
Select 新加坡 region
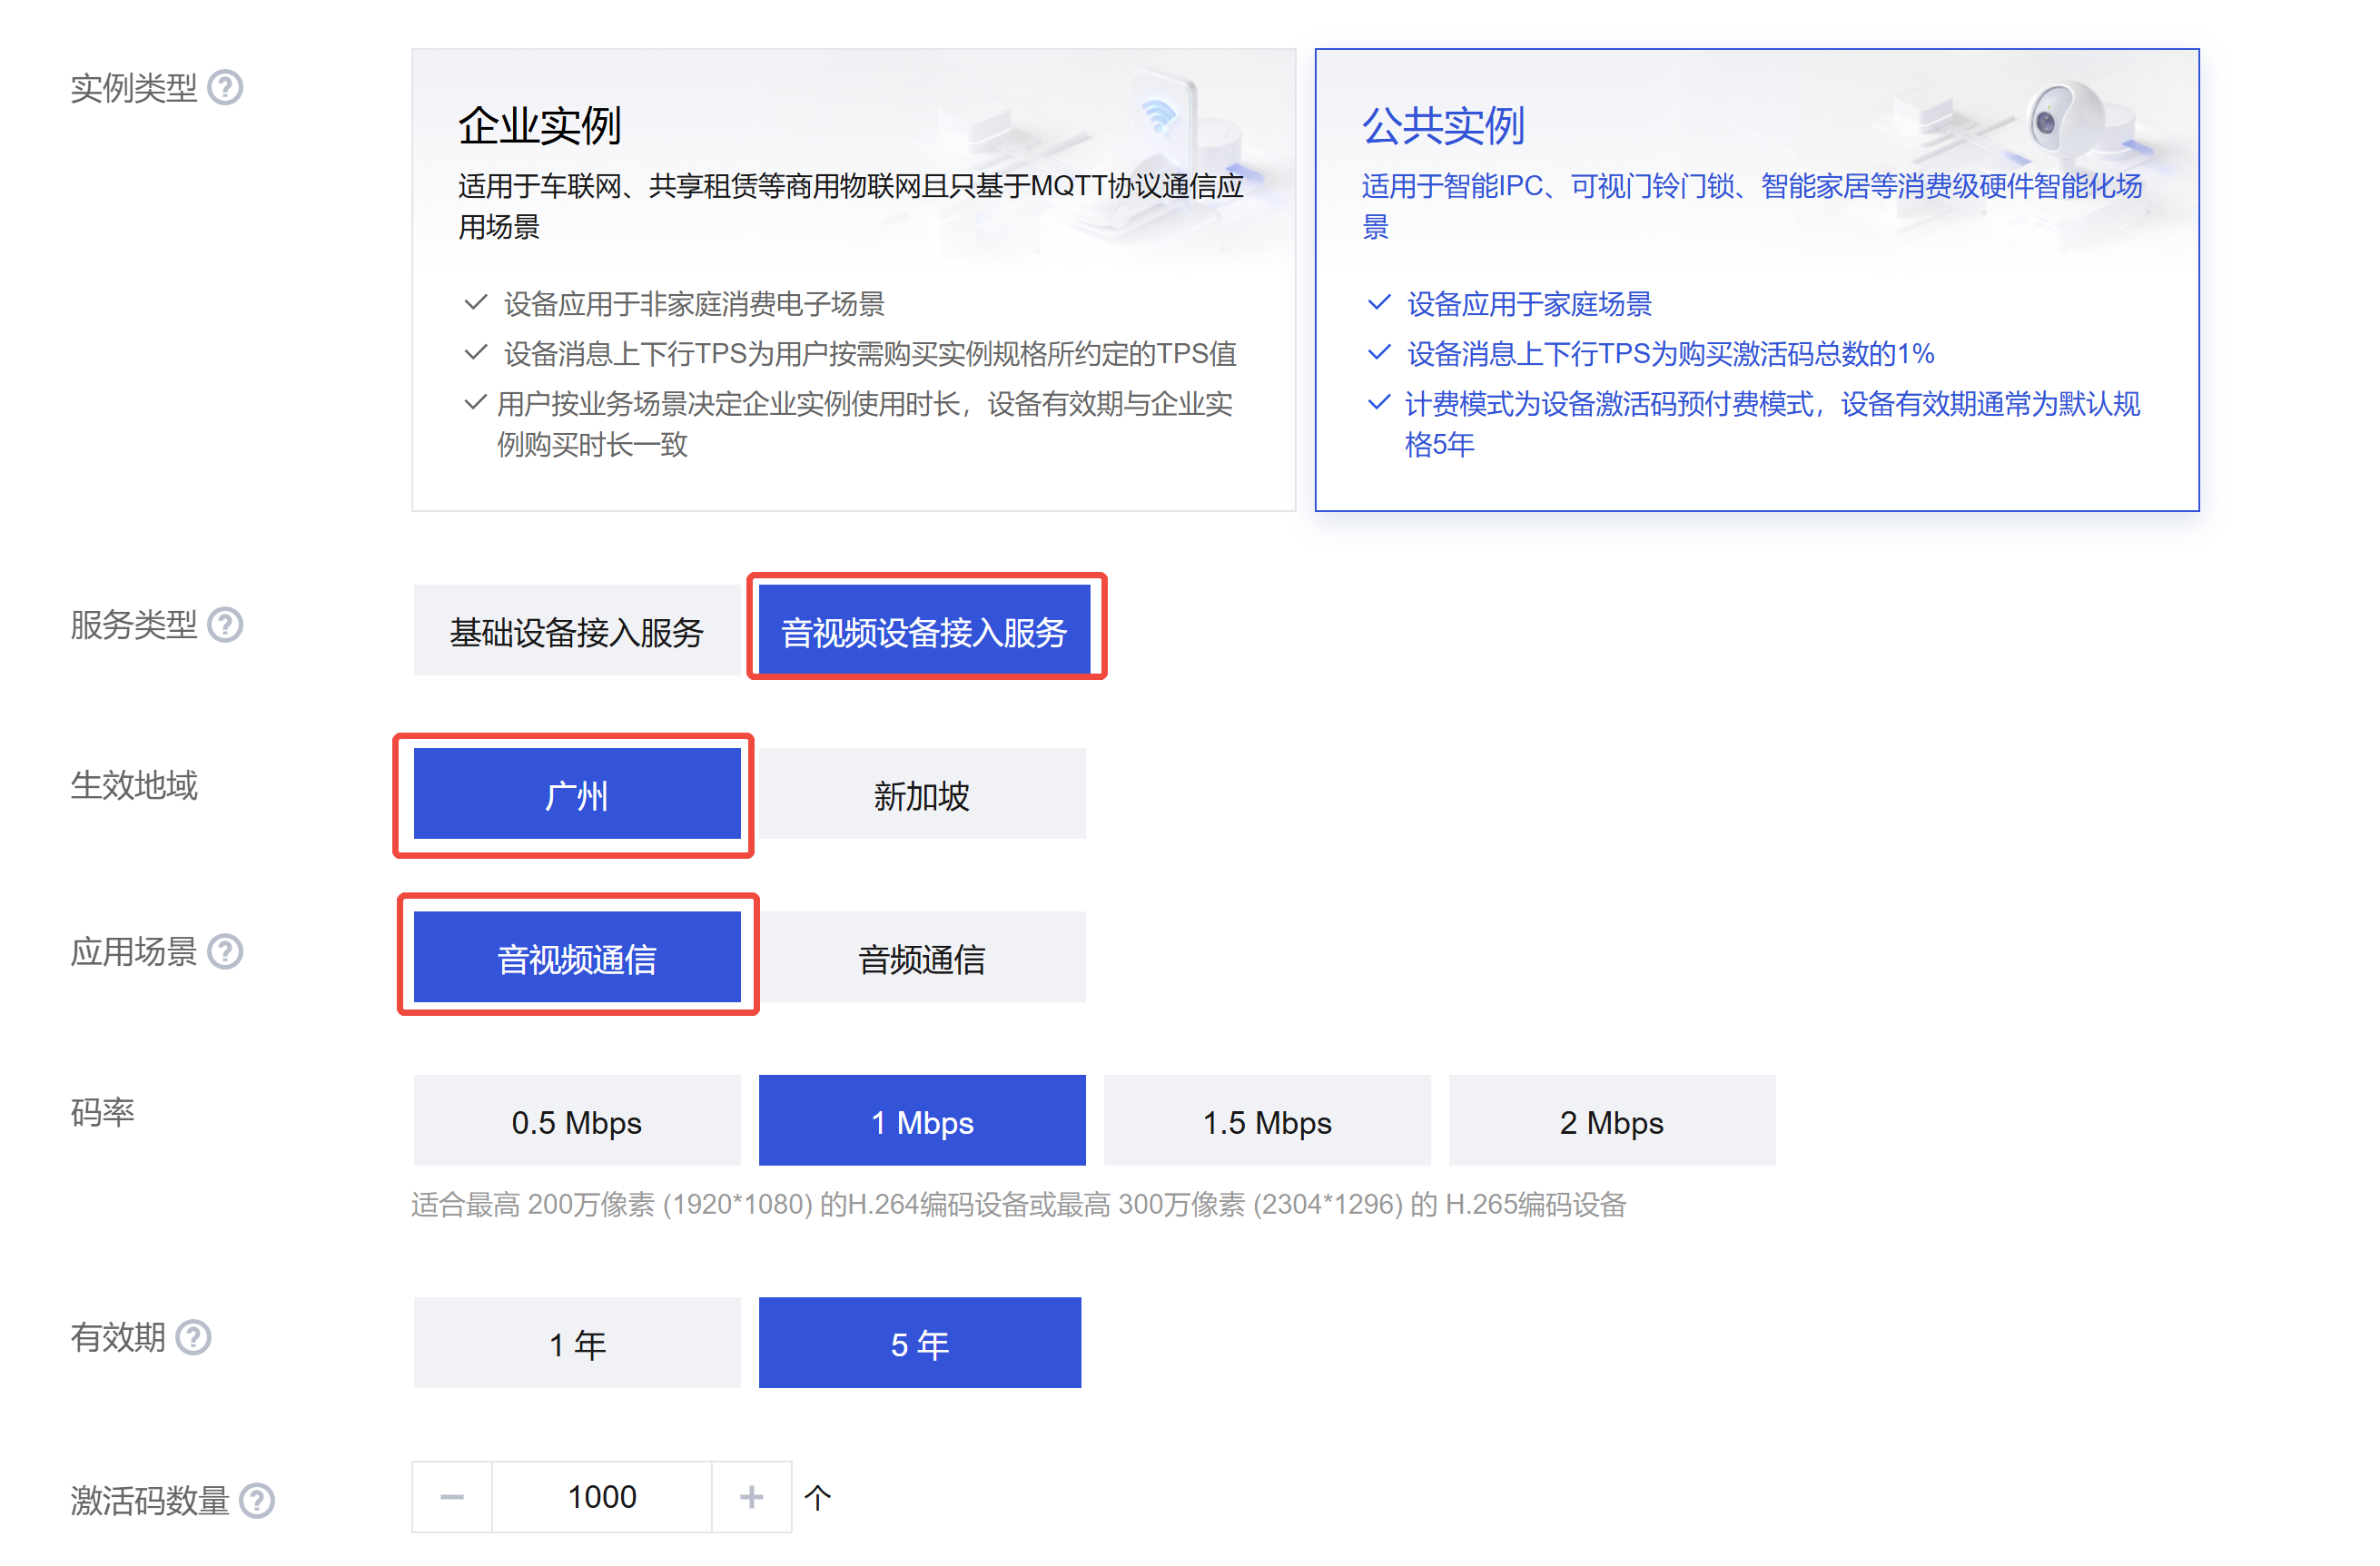click(x=921, y=794)
